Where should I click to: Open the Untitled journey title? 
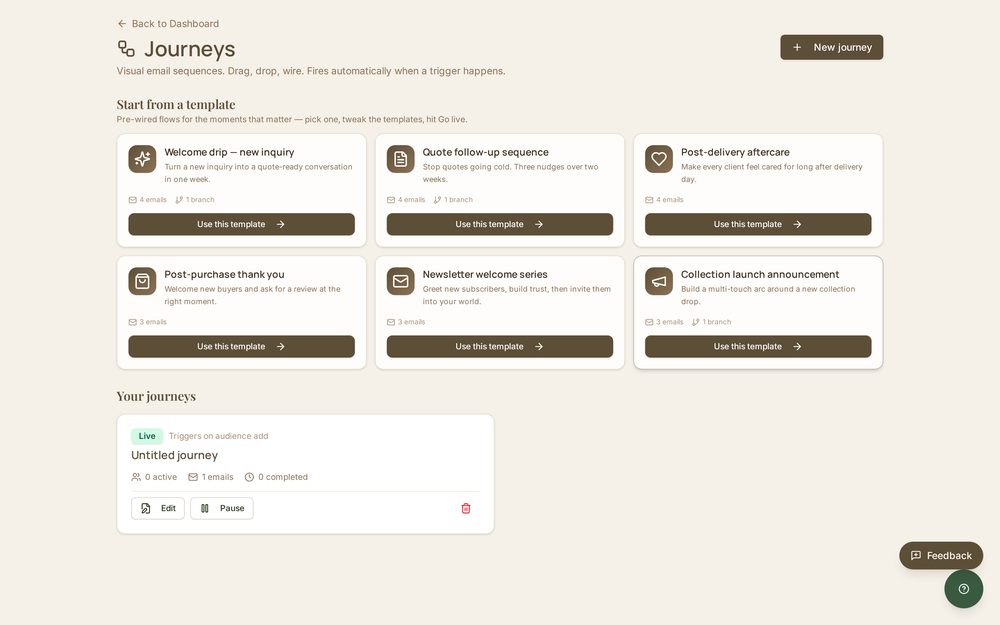point(175,455)
